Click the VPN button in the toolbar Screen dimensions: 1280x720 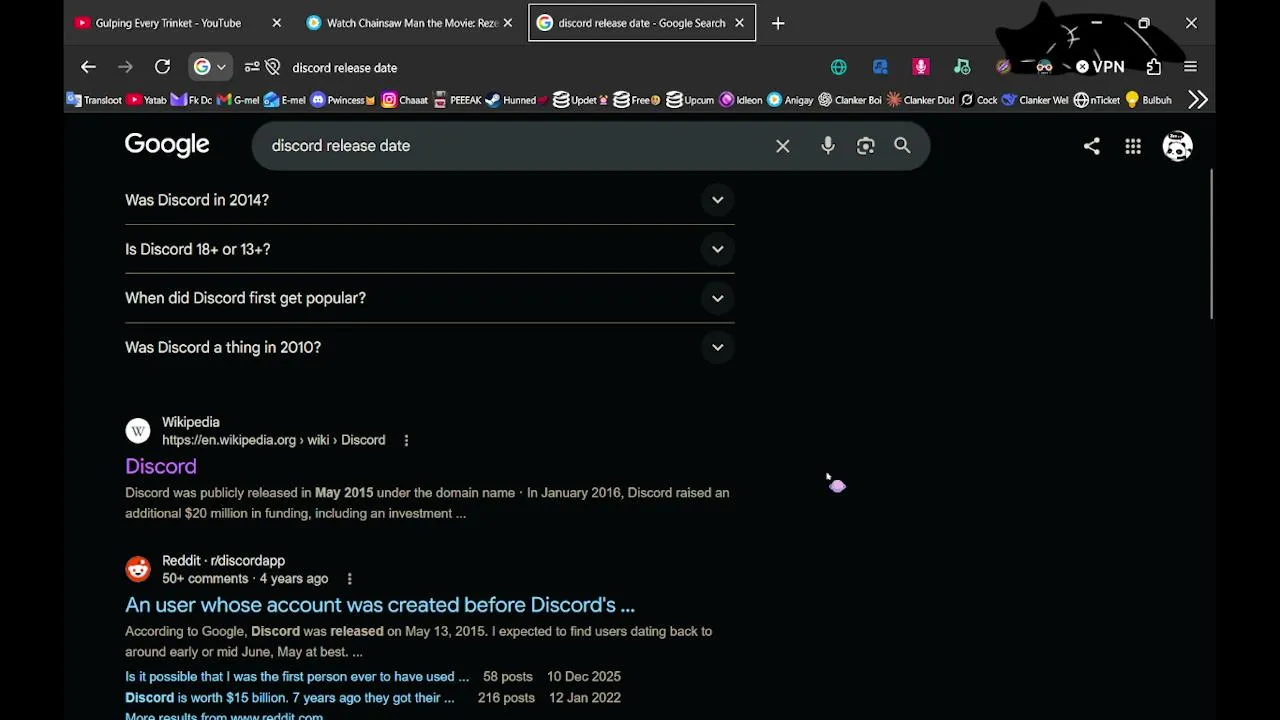1100,67
